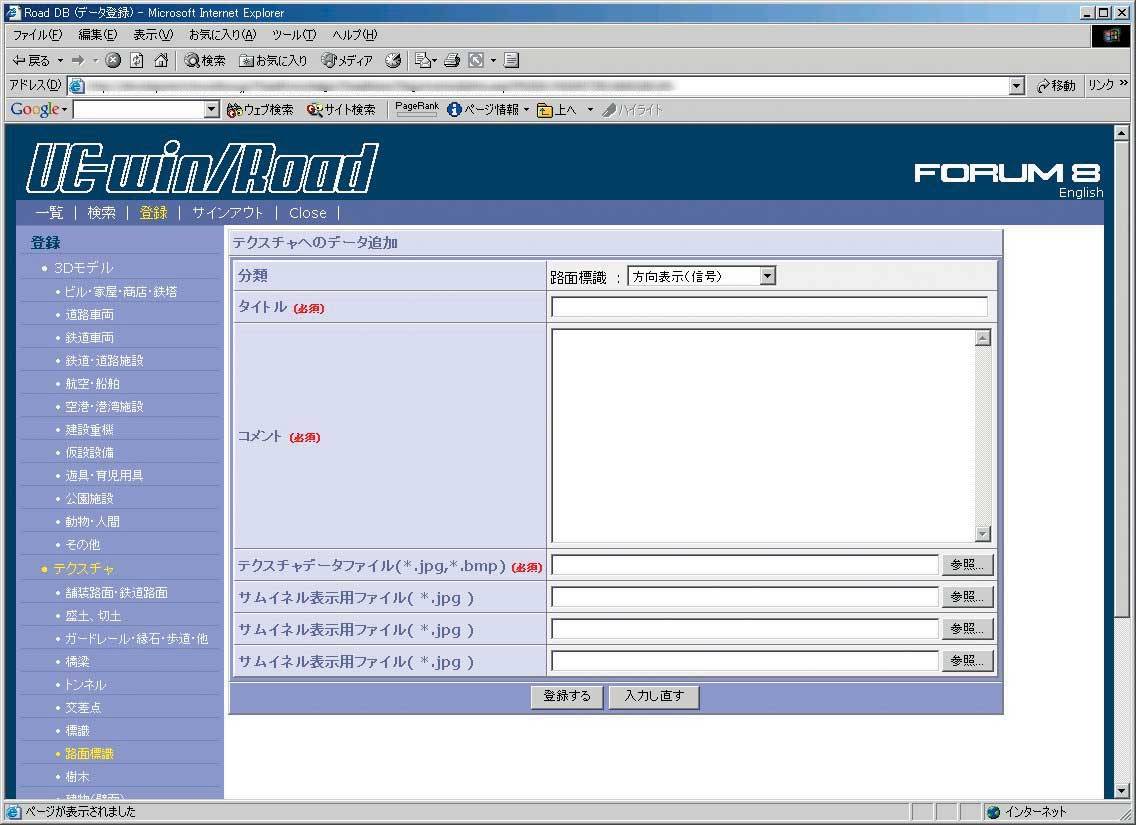Image resolution: width=1136 pixels, height=825 pixels.
Task: Click the ハイライト highlight button
Action: (x=632, y=109)
